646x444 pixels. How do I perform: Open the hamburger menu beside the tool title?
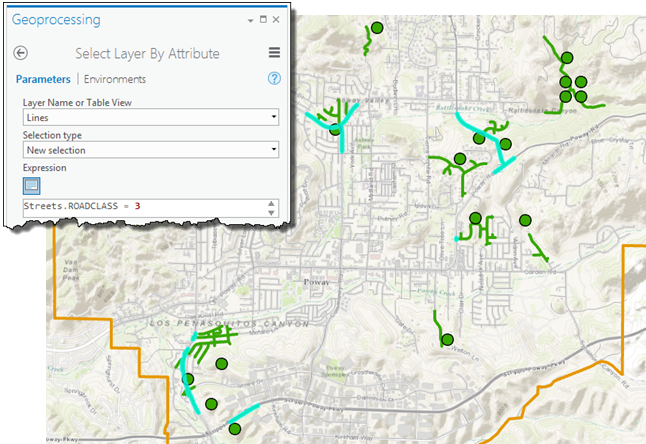point(274,54)
